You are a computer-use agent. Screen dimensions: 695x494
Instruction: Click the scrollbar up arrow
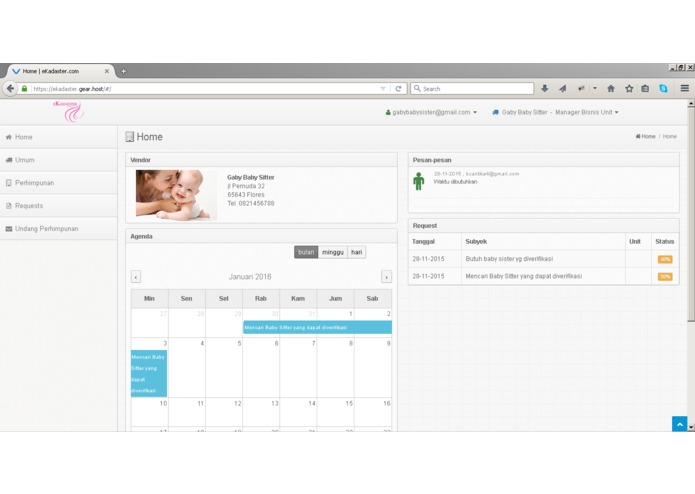pyautogui.click(x=691, y=103)
